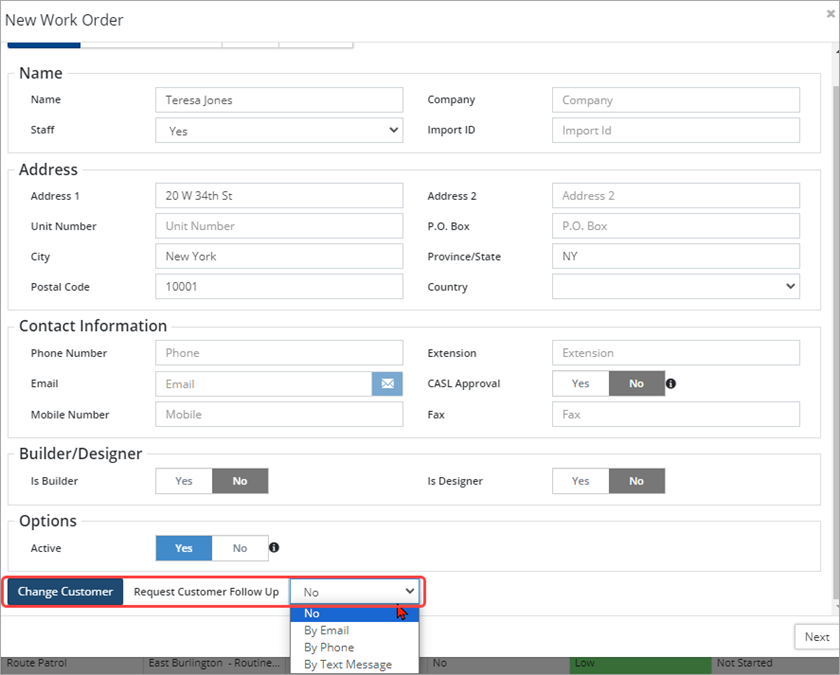Click the email envelope icon button
The image size is (840, 675).
[387, 384]
